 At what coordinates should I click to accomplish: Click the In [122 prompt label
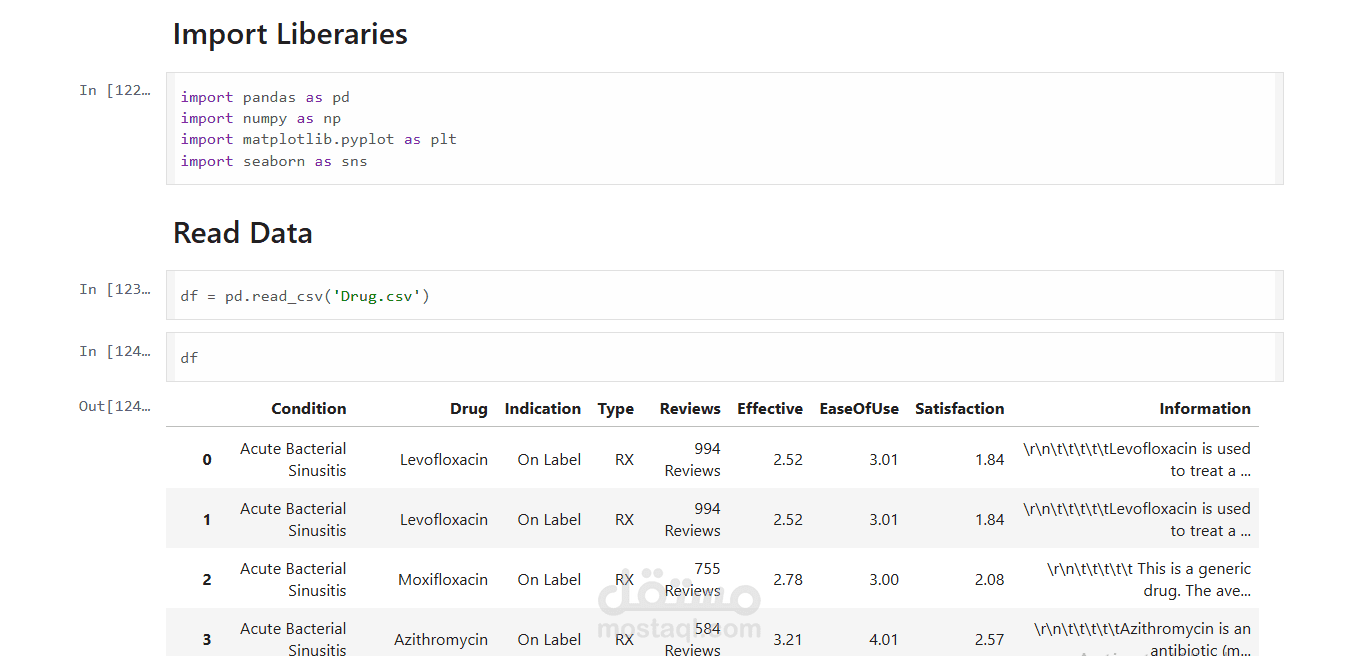[115, 90]
